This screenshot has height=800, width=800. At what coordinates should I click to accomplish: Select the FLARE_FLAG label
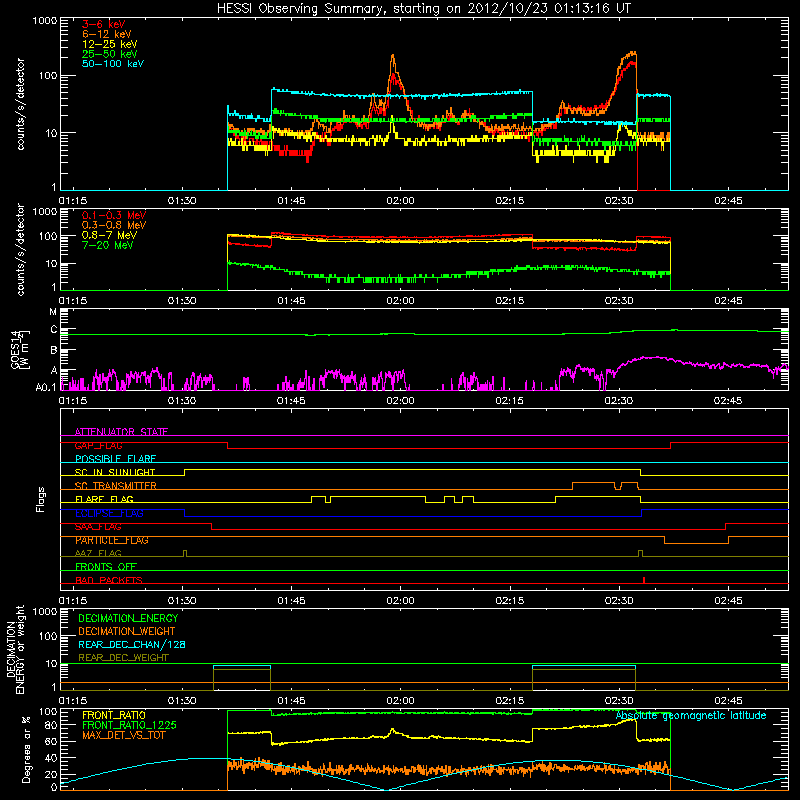[104, 499]
